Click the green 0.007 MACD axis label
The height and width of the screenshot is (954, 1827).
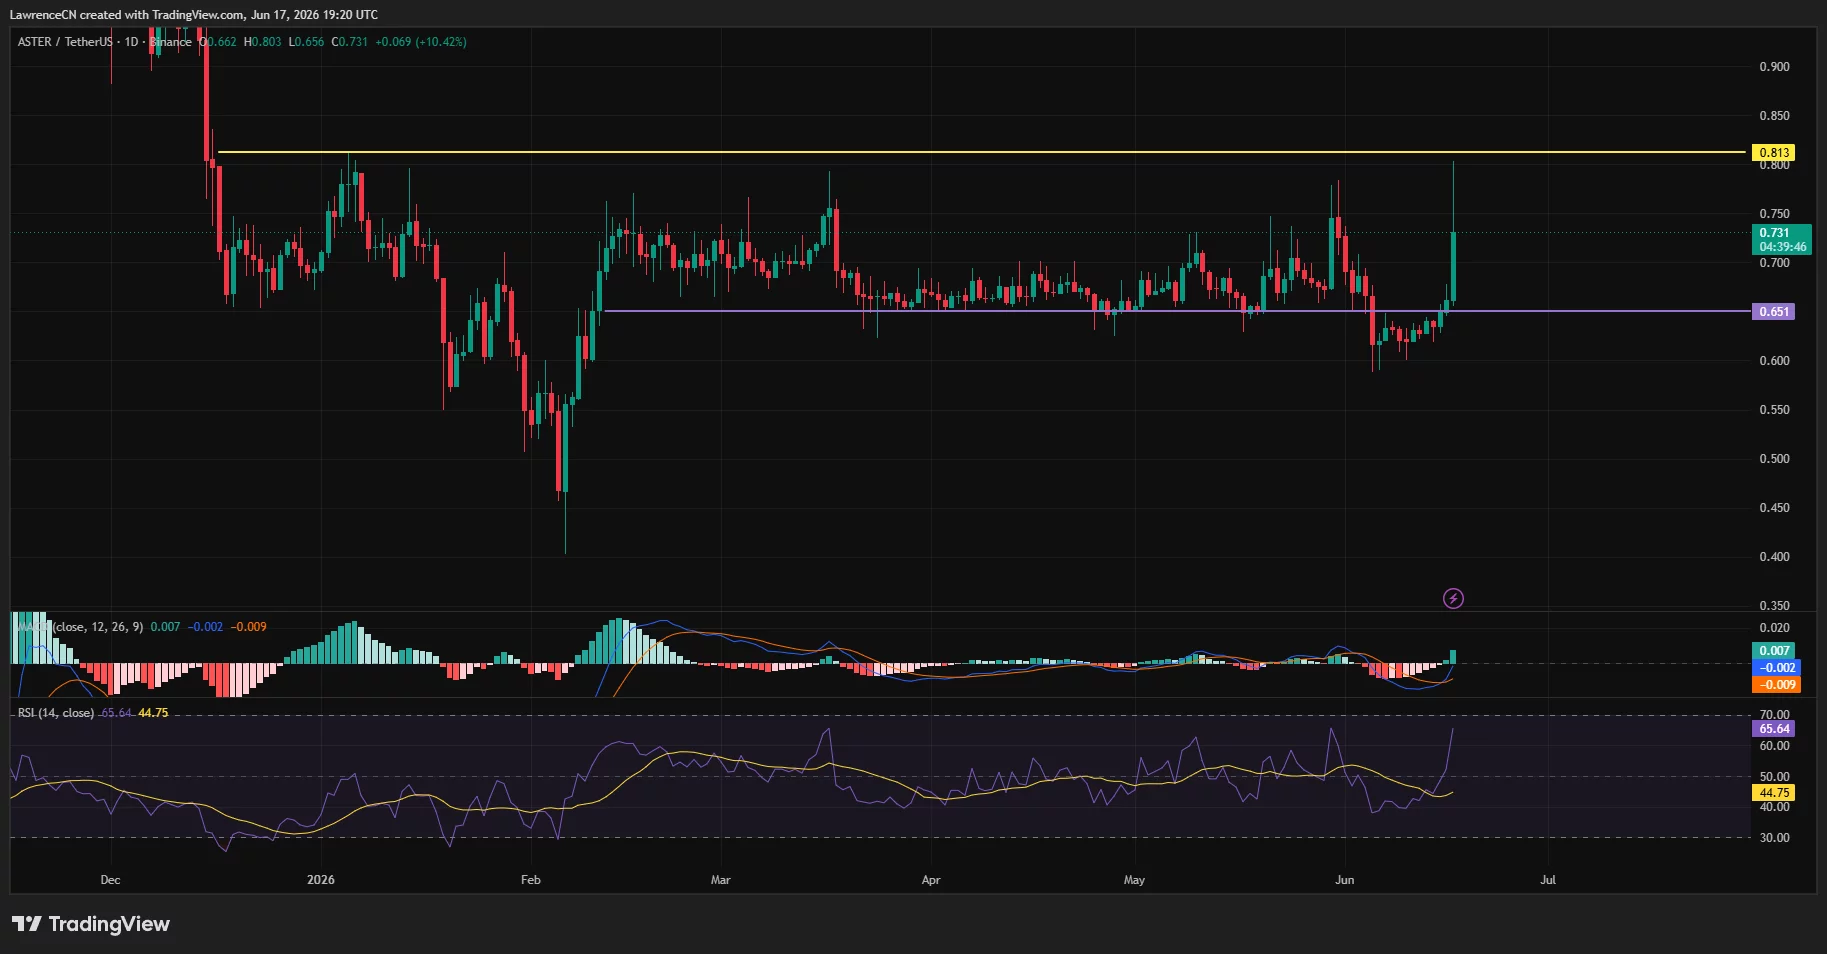[1774, 651]
